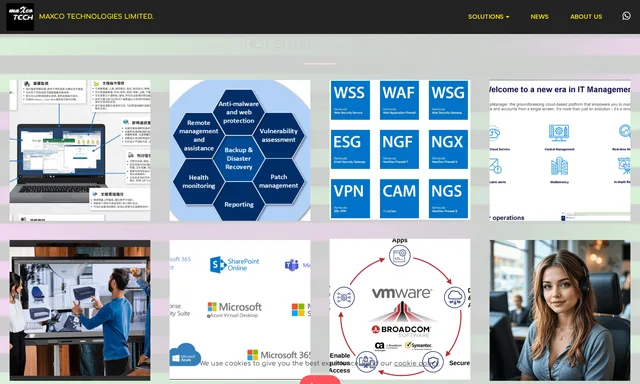Viewport: 640px width, 384px height.
Task: Open the Microsoft 365 products thumbnail
Action: click(240, 310)
